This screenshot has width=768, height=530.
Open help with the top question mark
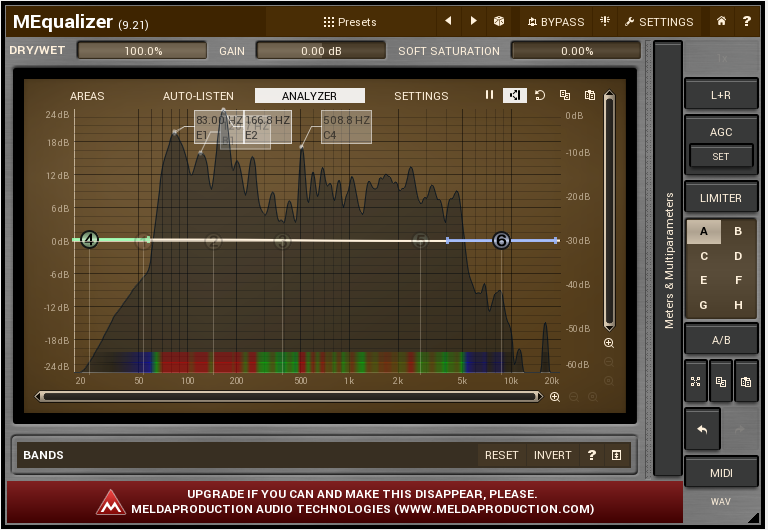point(746,21)
